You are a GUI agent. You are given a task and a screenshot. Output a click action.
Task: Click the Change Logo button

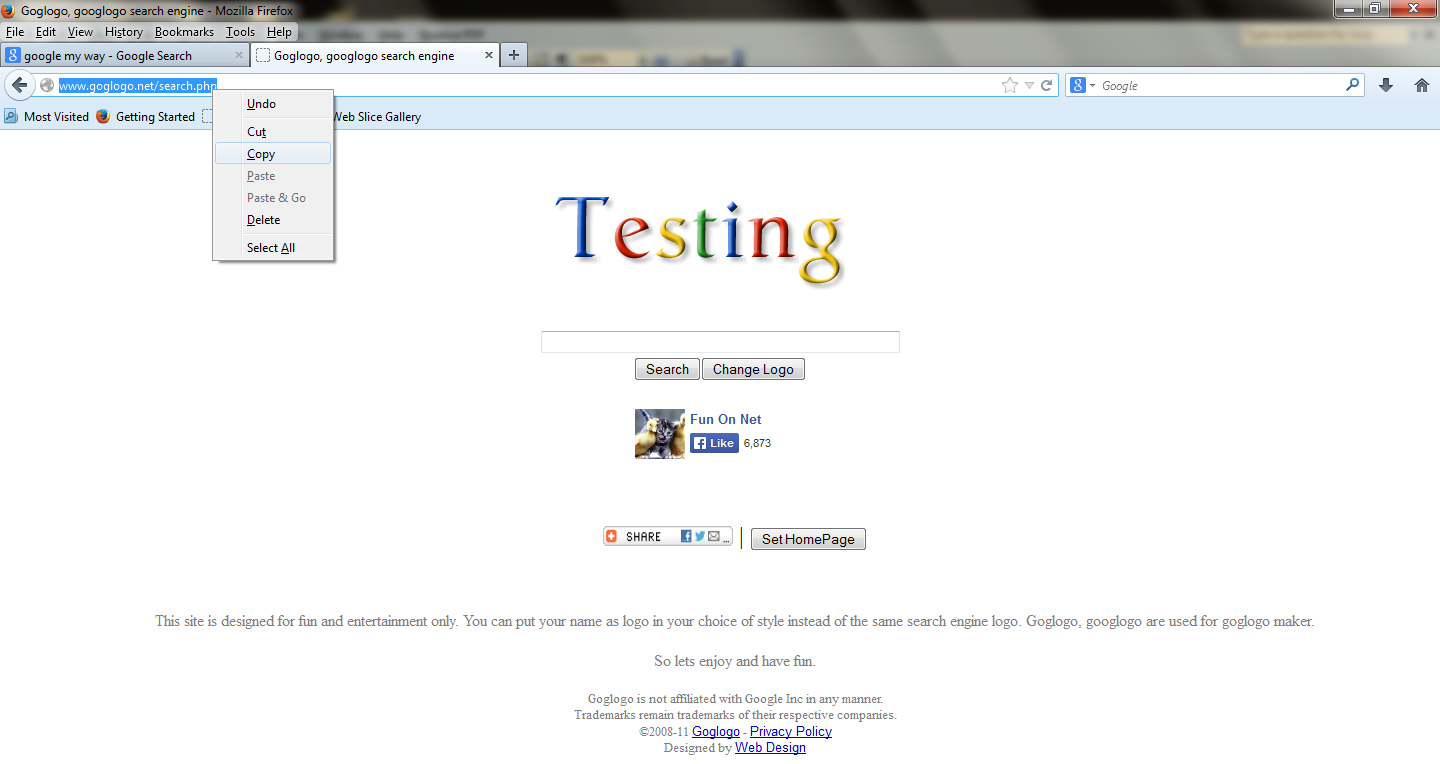click(753, 369)
